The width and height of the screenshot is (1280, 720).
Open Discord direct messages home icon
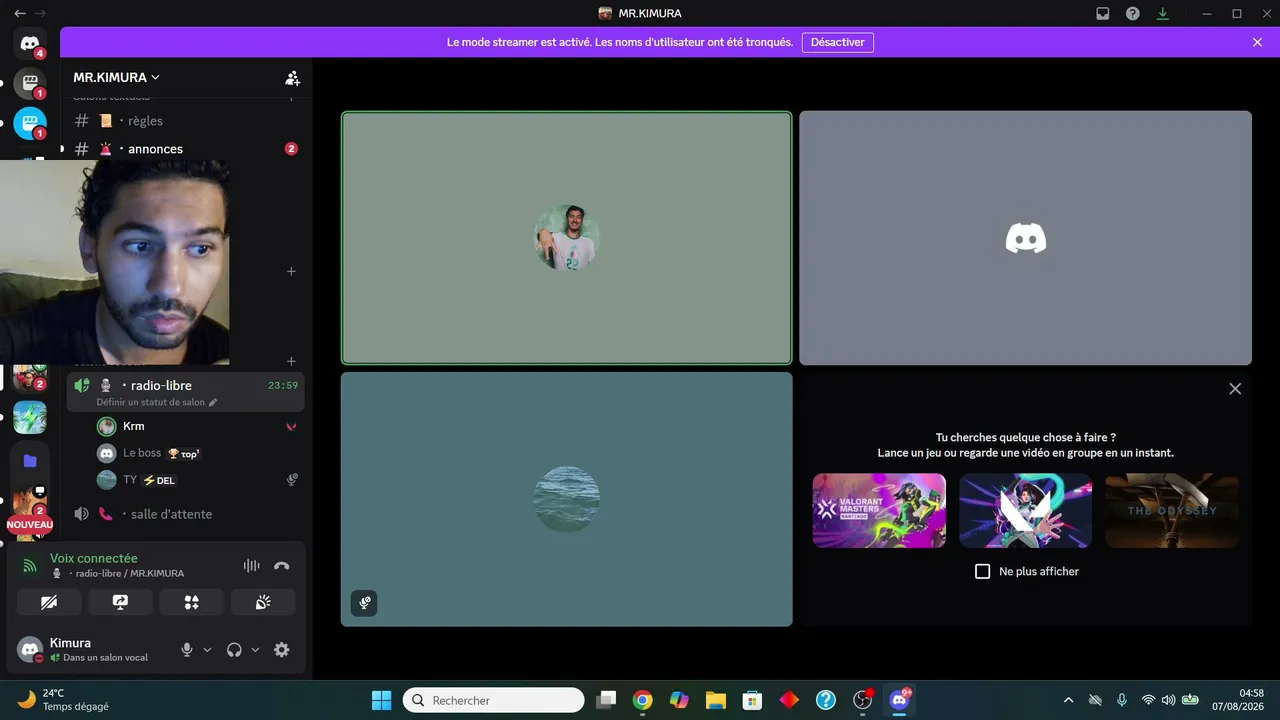click(30, 43)
